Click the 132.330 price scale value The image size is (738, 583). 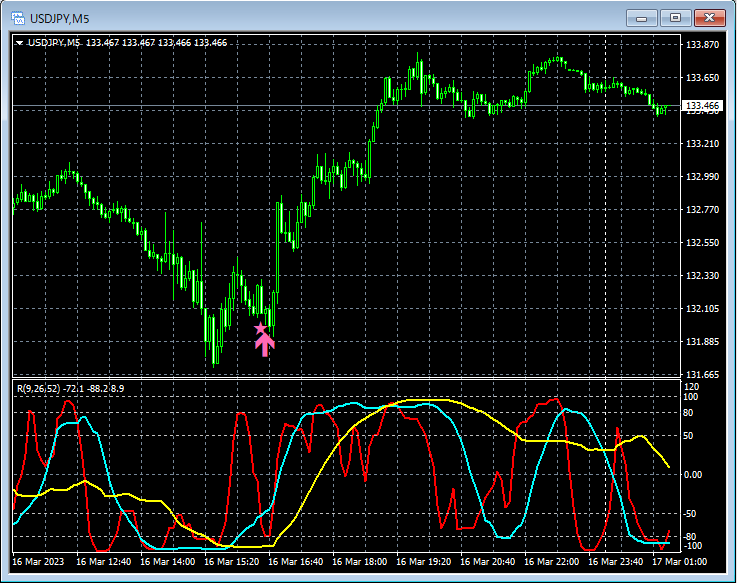click(702, 276)
